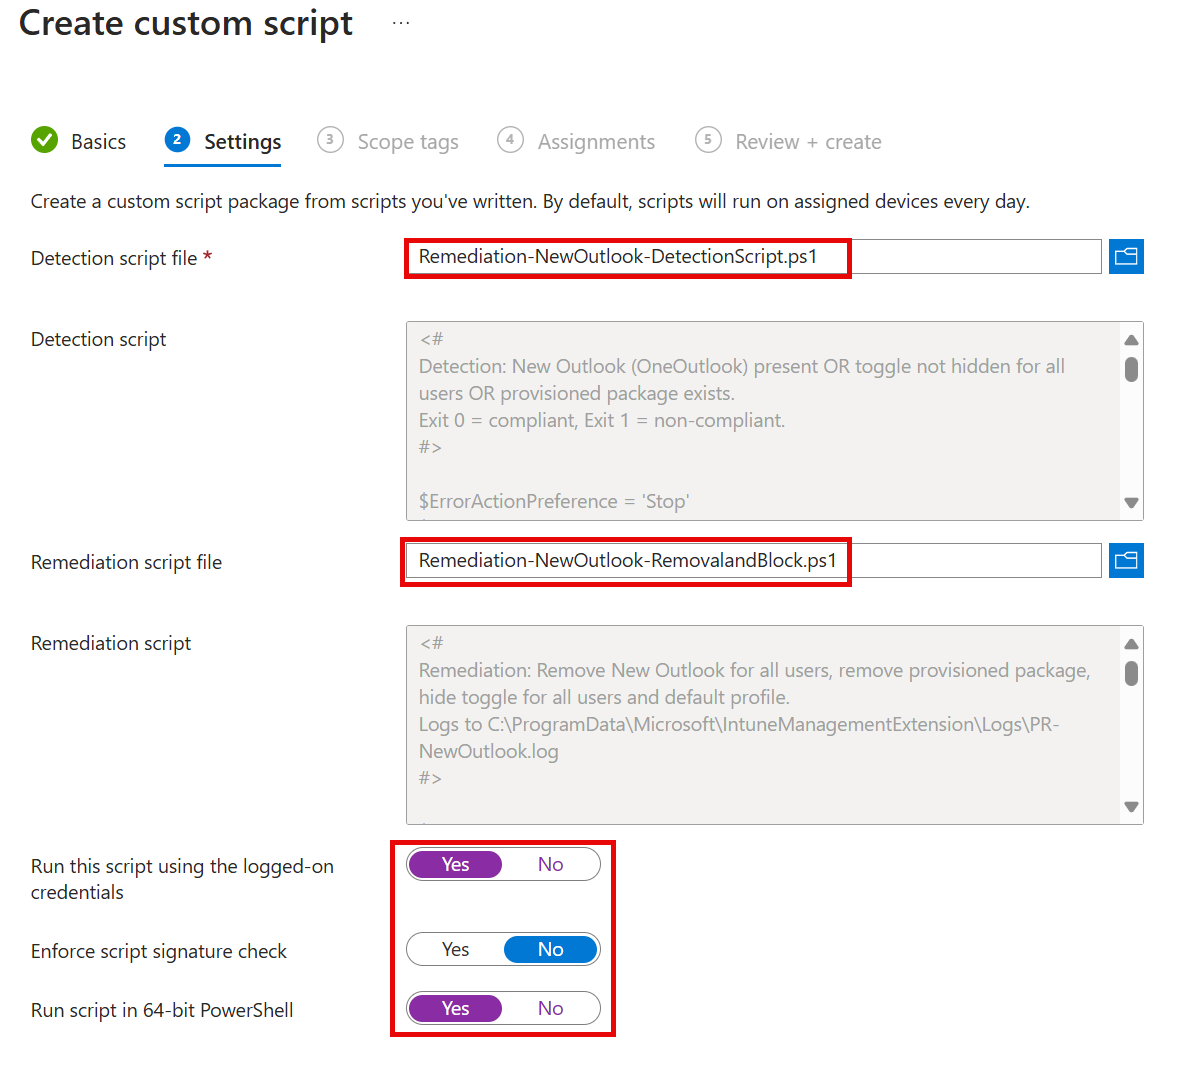Viewport: 1183px width, 1071px height.
Task: Click the Remediation script scrollbar thumb
Action: 1131,675
